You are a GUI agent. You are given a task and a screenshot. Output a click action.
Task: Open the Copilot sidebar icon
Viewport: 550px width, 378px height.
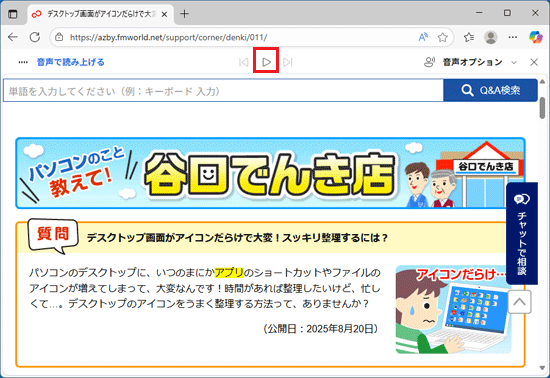tap(536, 37)
